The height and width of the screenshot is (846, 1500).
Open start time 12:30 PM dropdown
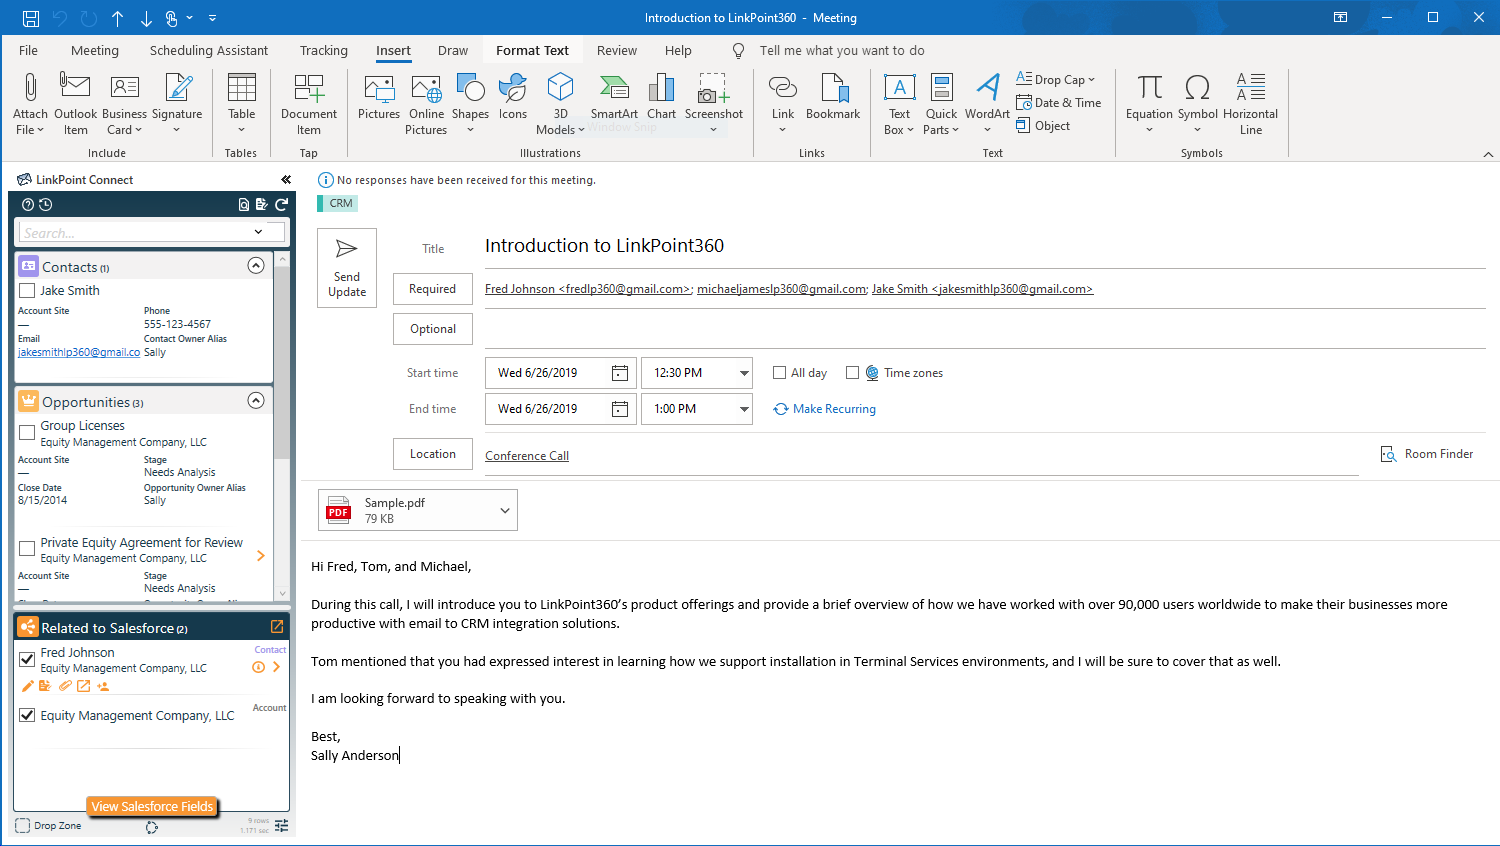click(744, 373)
